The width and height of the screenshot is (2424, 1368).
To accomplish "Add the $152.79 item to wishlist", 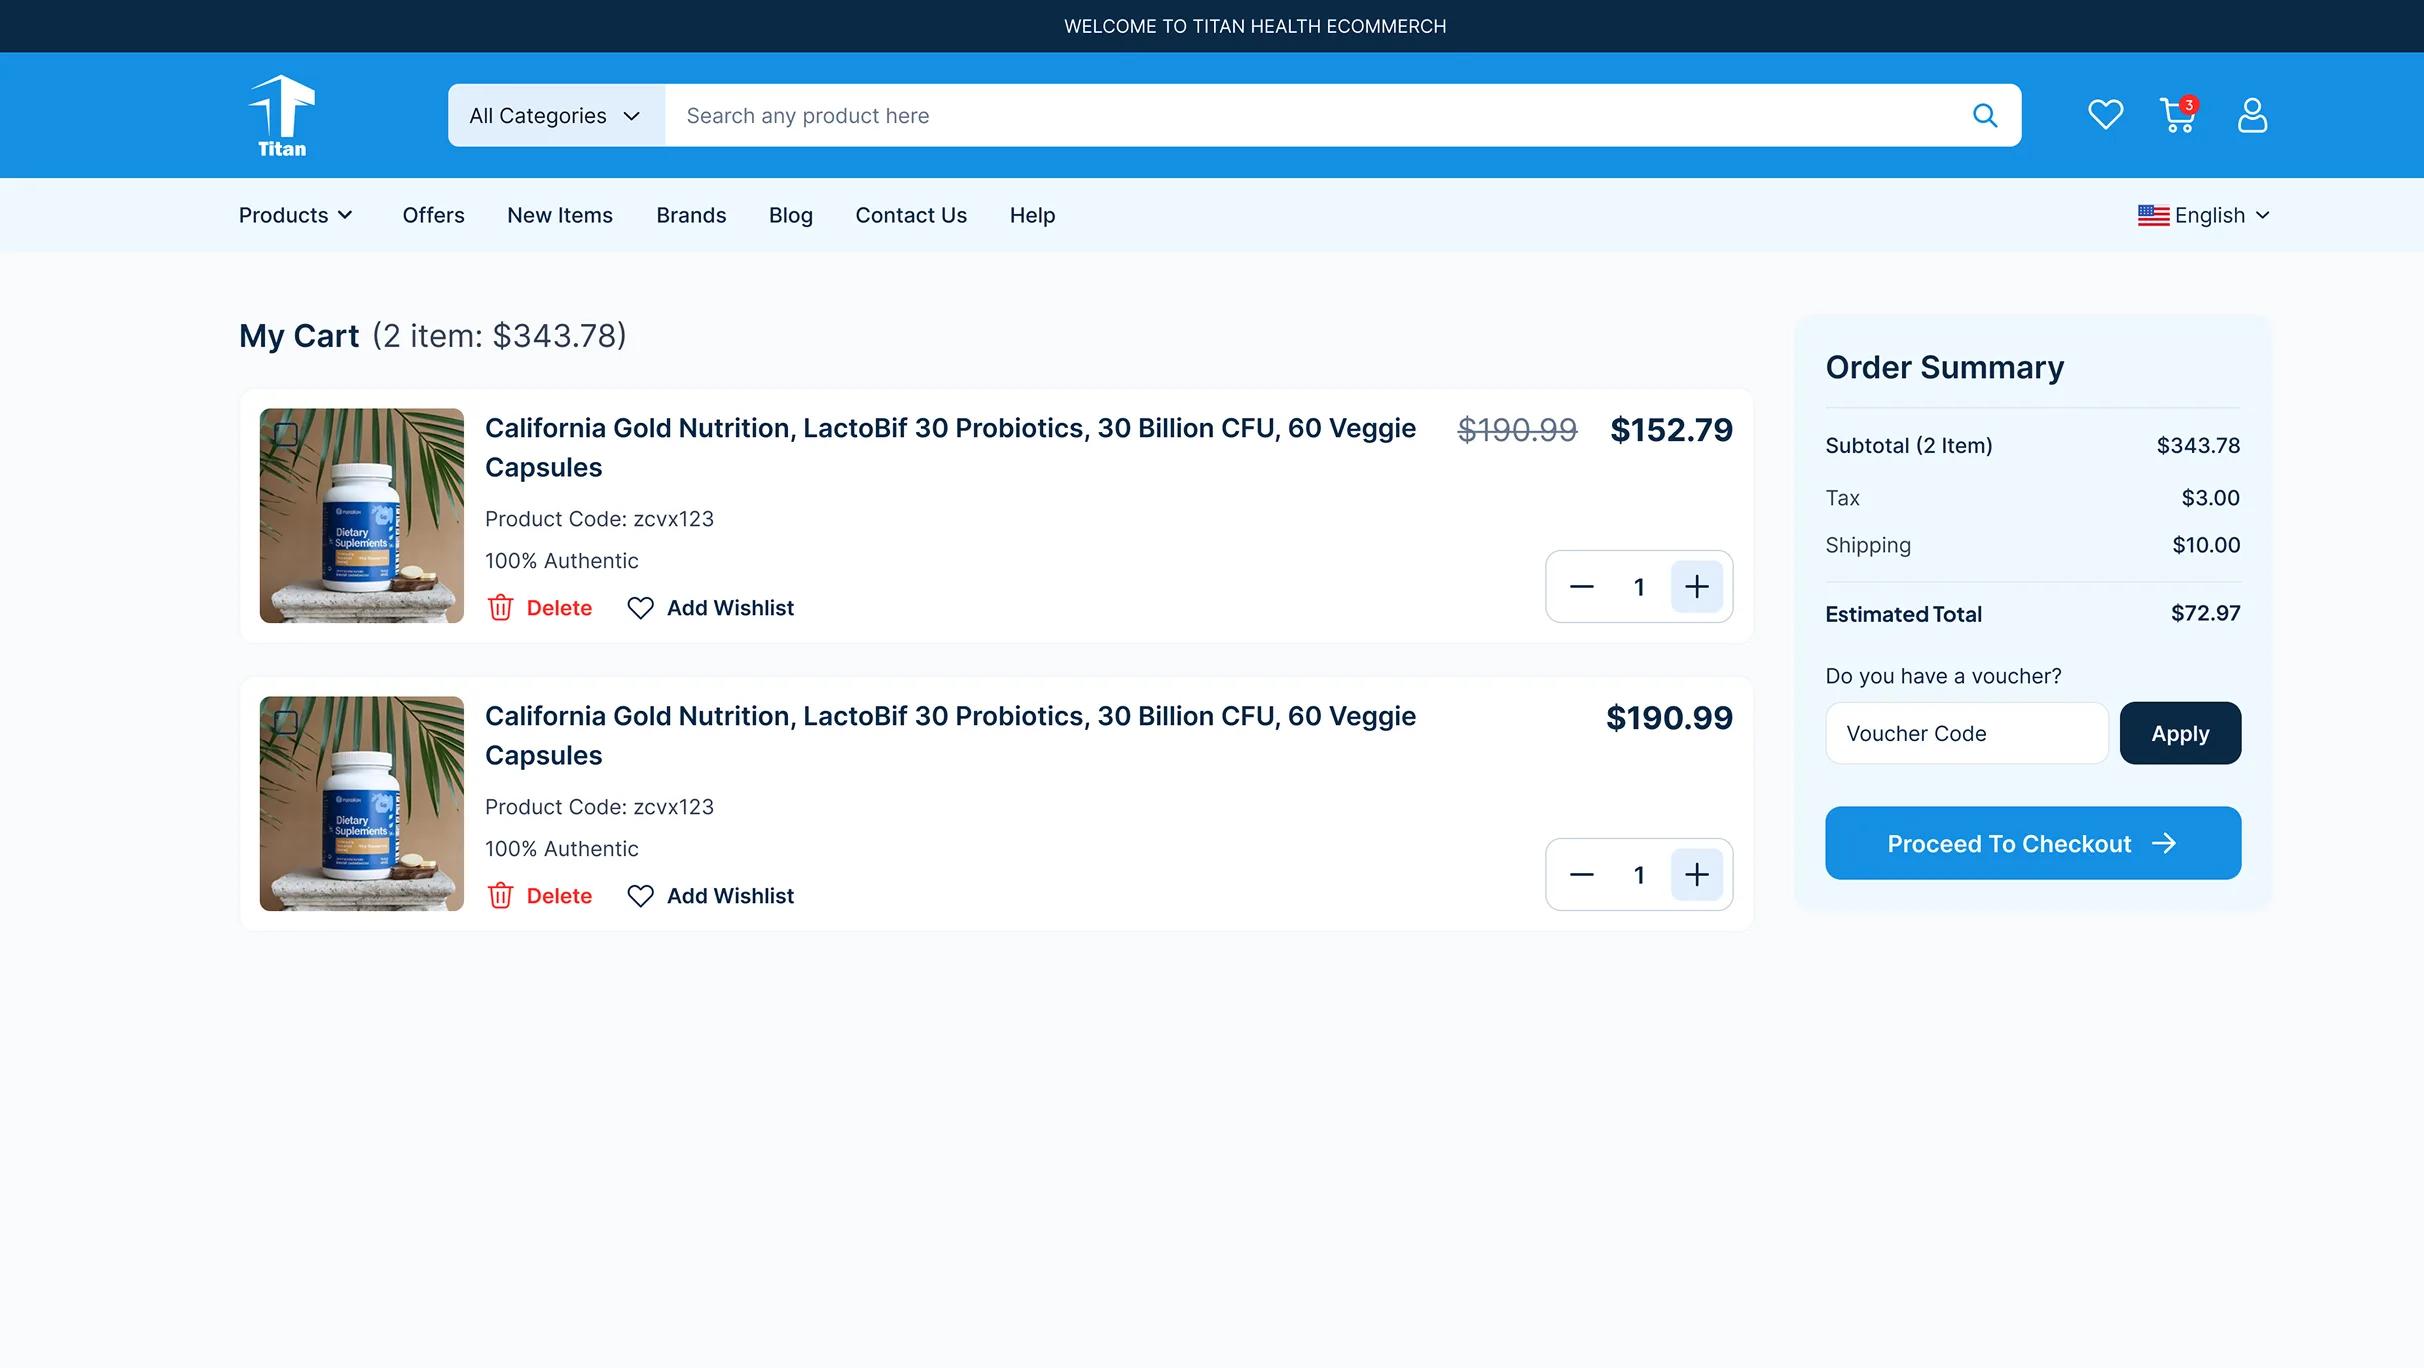I will click(x=710, y=608).
